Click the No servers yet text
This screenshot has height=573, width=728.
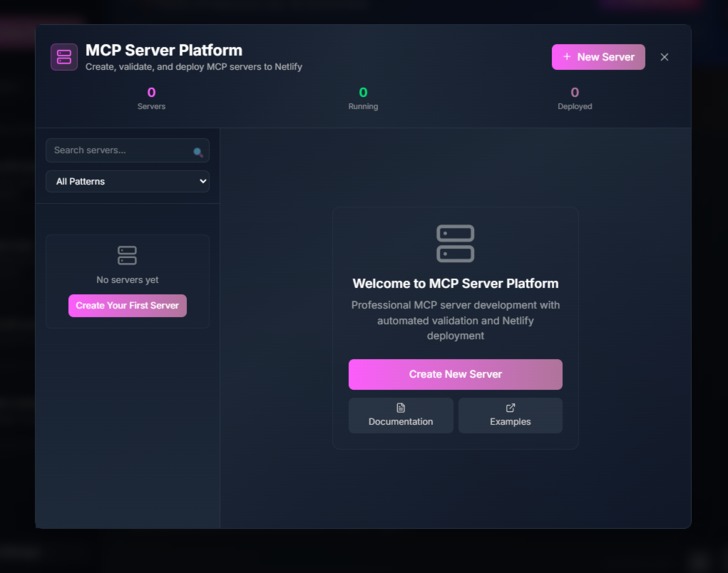coord(127,280)
